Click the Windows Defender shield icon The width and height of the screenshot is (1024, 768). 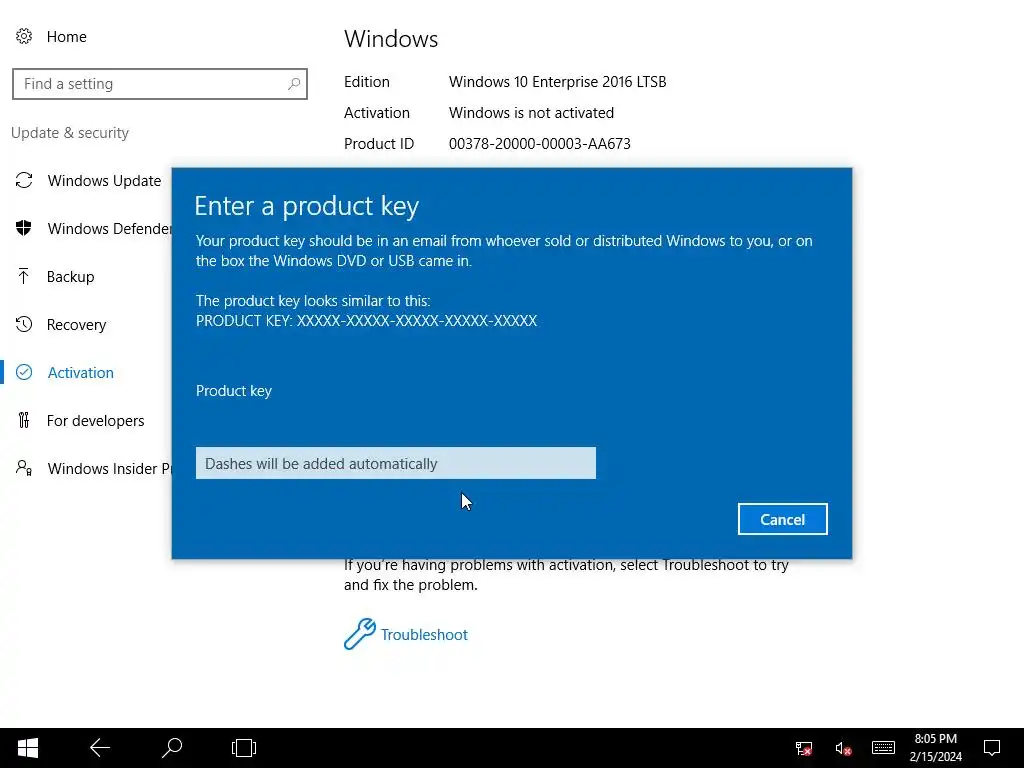pos(24,228)
